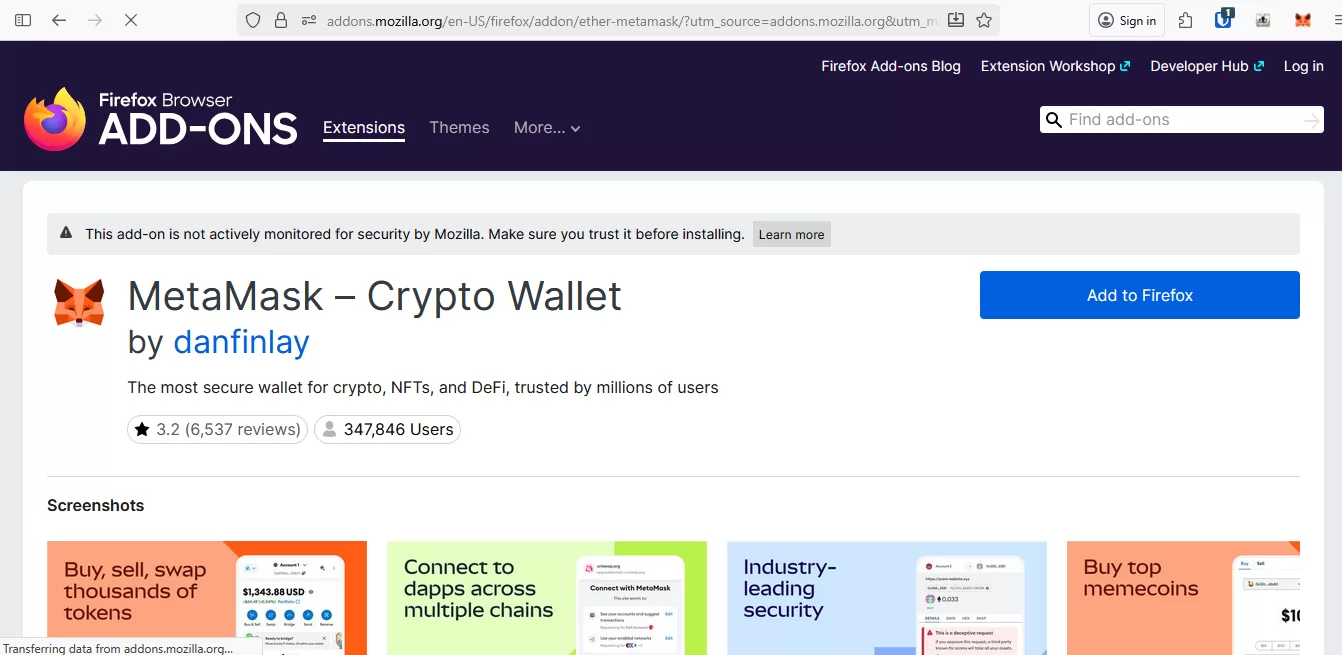
Task: Bookmark this page via the star icon
Action: 985,19
